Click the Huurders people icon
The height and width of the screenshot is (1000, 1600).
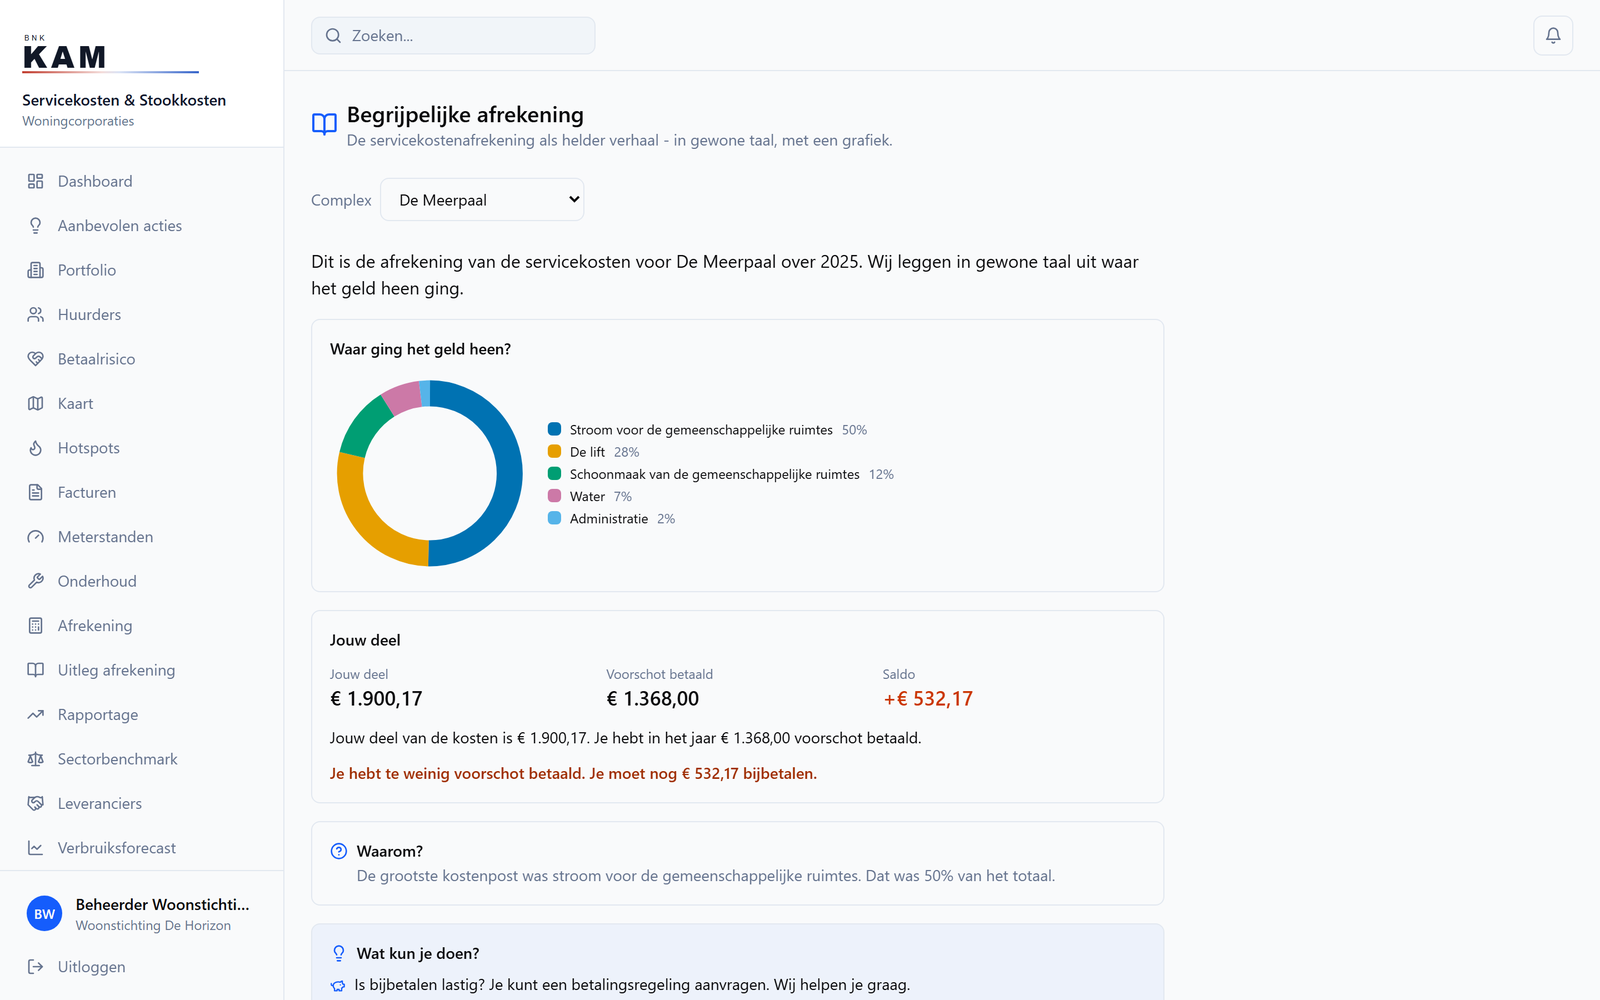36,315
